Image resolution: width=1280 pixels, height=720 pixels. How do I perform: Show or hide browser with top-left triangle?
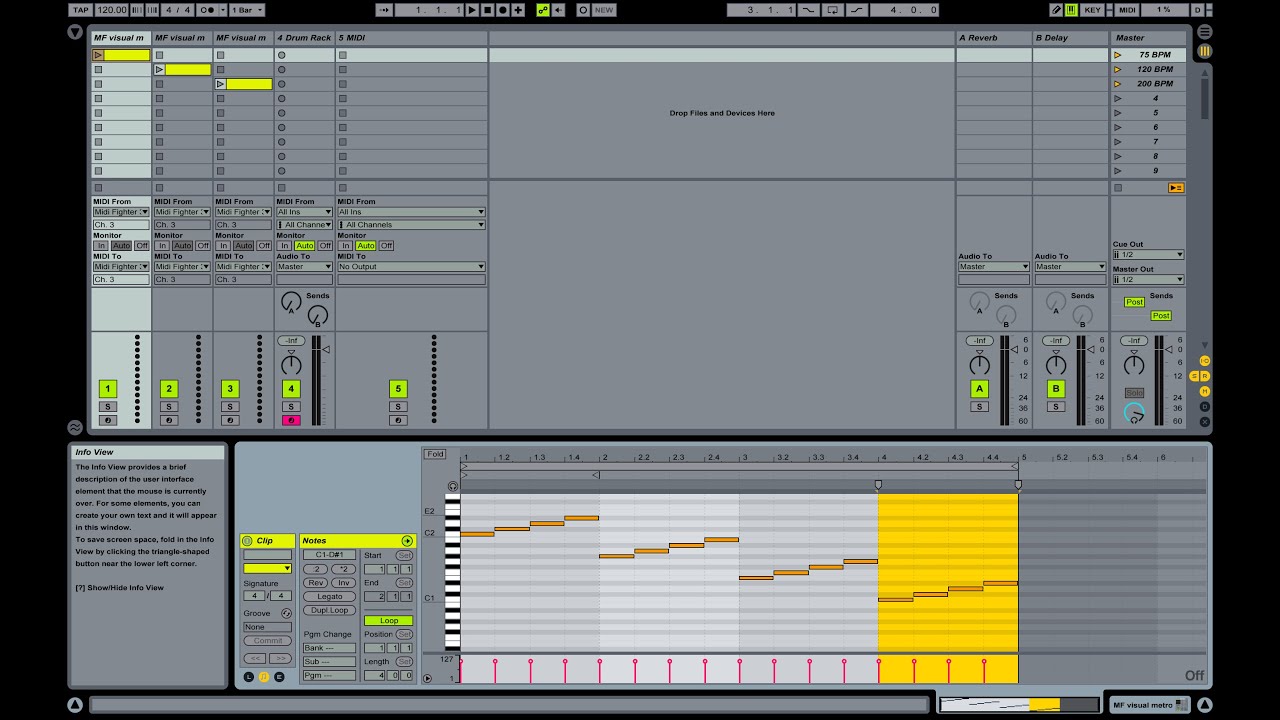[75, 32]
